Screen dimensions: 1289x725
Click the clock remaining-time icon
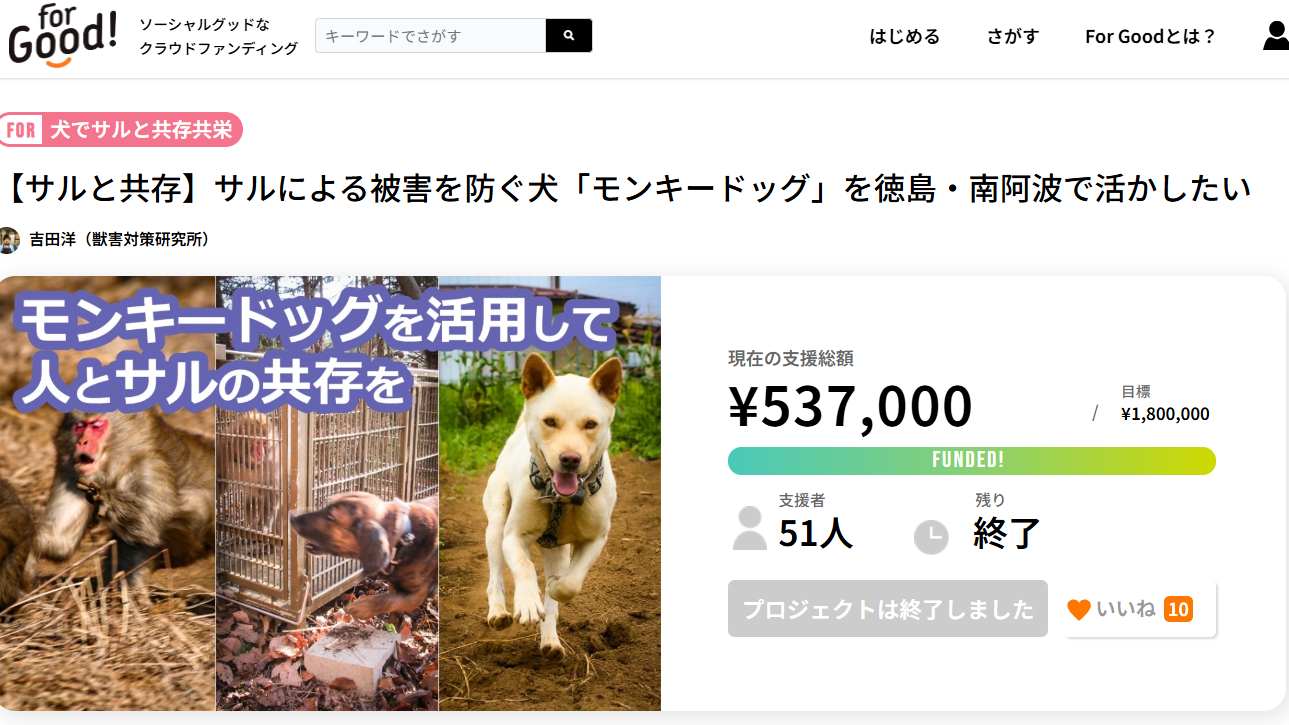(930, 537)
